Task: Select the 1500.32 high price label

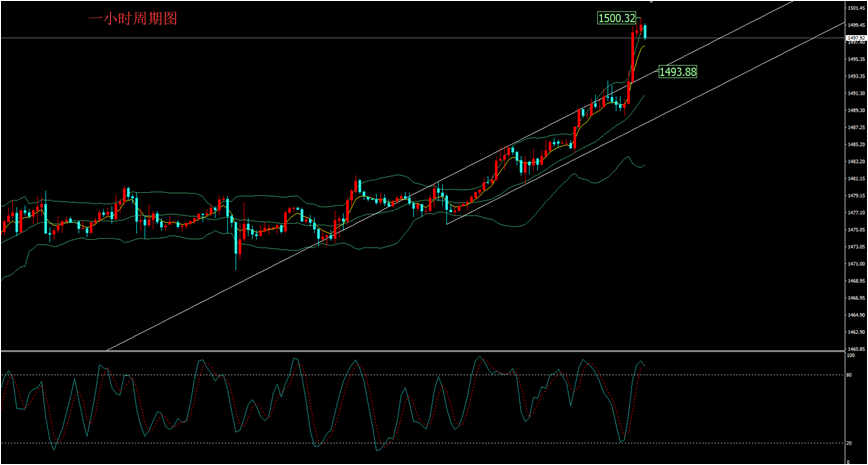Action: 617,18
